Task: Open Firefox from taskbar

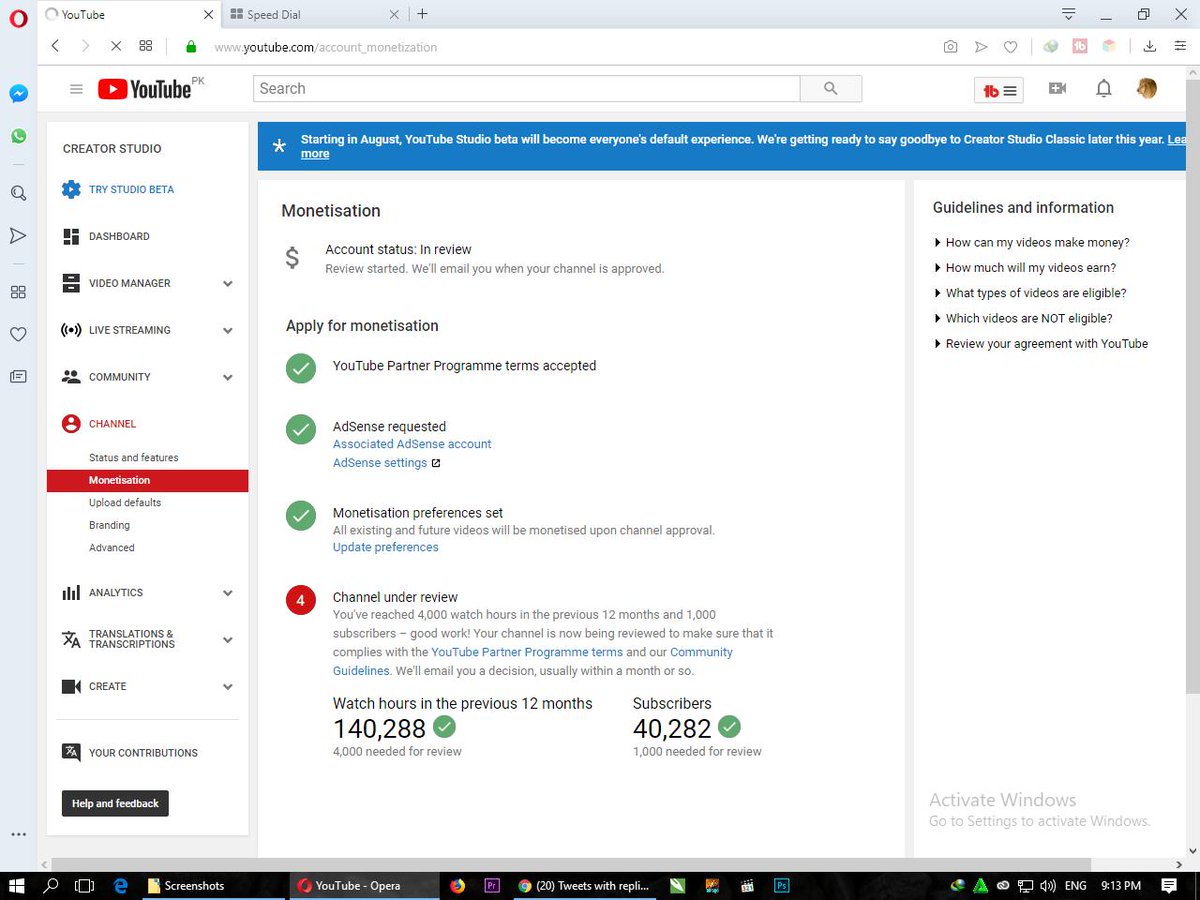Action: 458,885
